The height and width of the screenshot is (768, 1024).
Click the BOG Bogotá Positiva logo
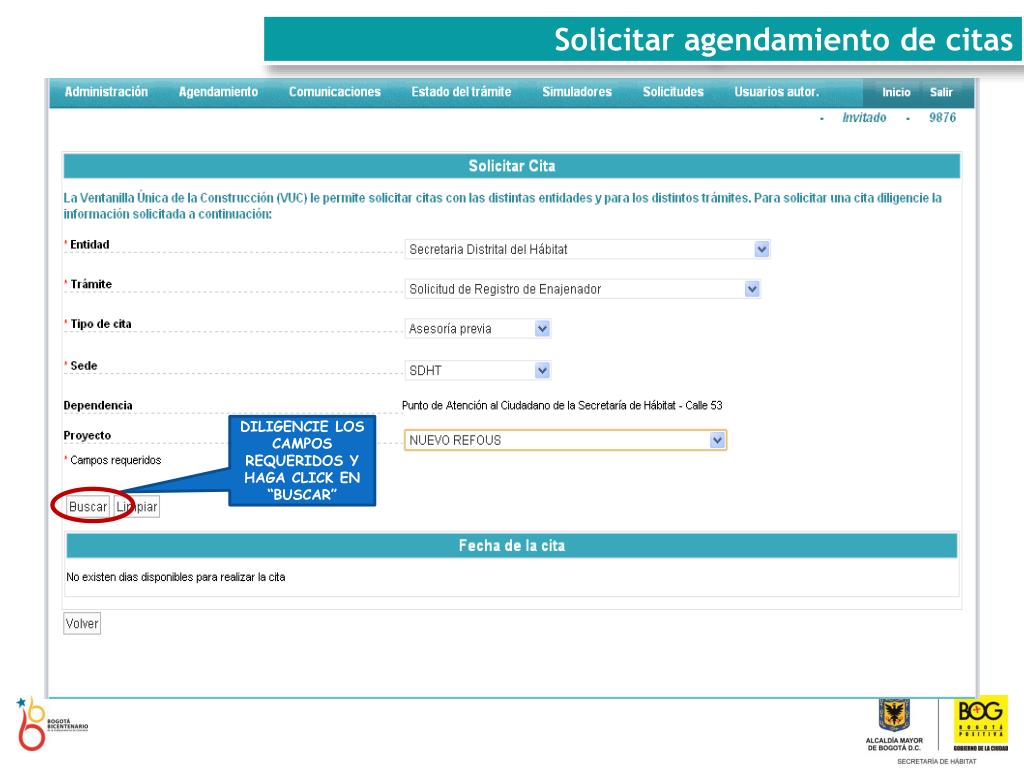[980, 724]
